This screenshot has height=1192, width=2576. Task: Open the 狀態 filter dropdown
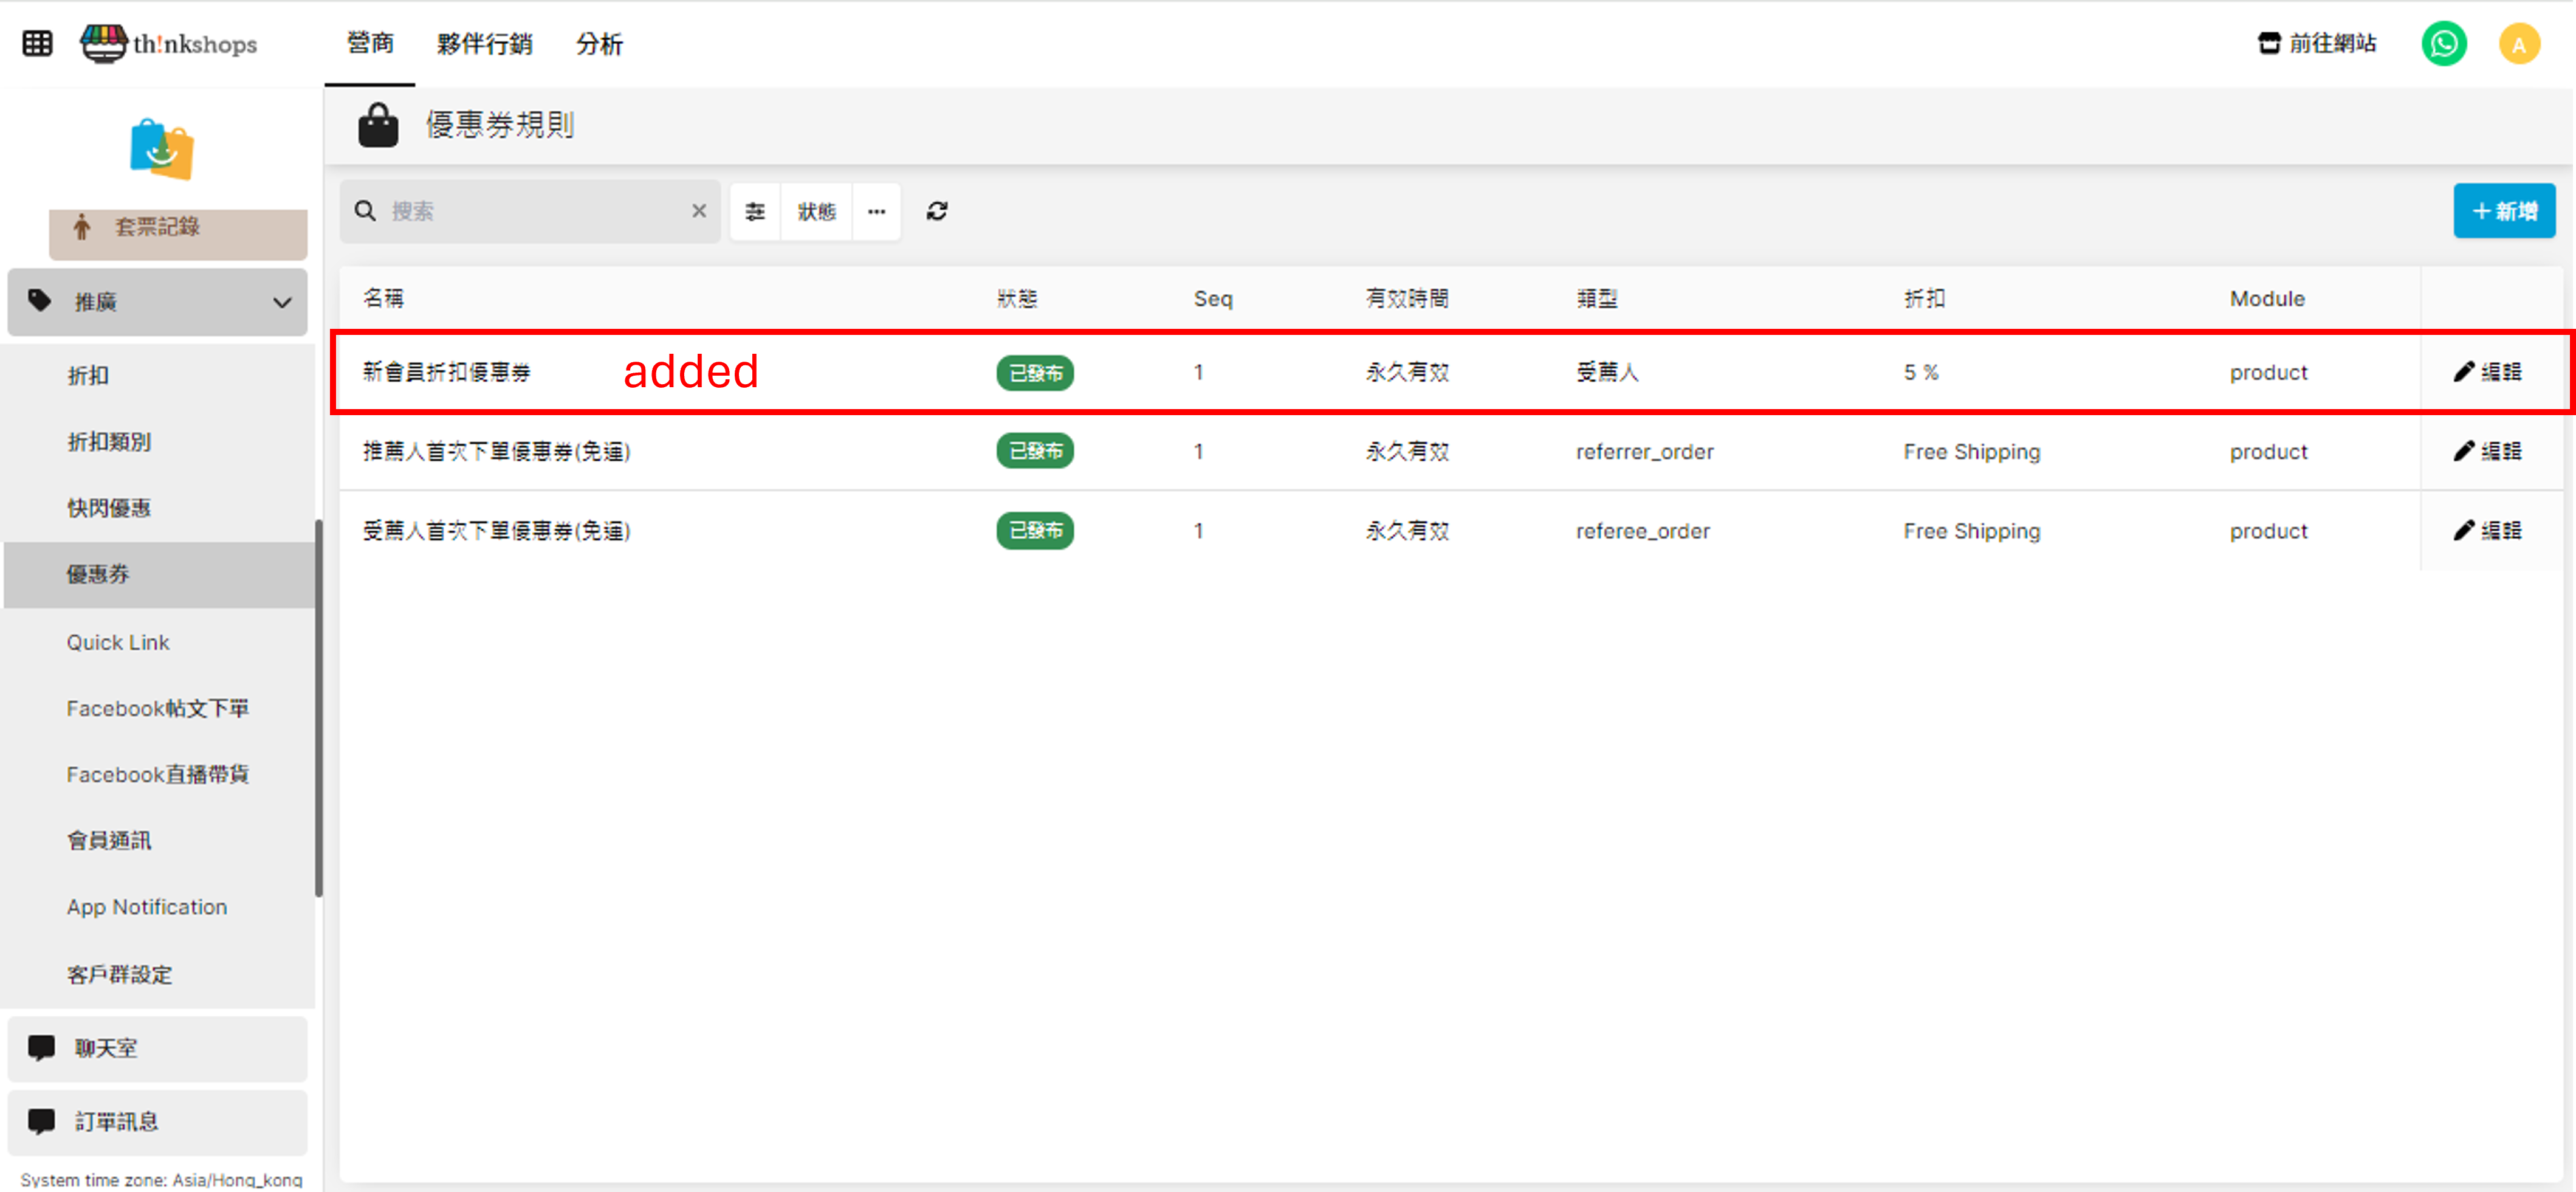816,211
